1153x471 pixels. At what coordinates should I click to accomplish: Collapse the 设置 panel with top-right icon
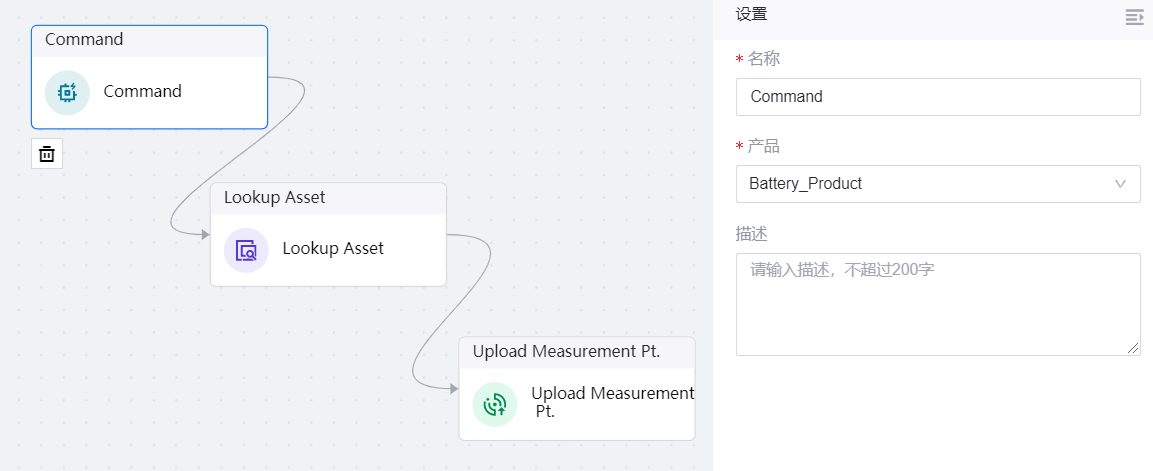coord(1133,17)
